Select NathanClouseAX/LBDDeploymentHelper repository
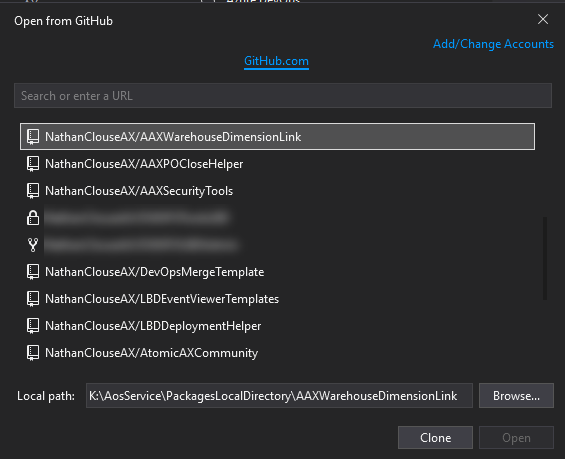The width and height of the screenshot is (565, 459). click(277, 326)
